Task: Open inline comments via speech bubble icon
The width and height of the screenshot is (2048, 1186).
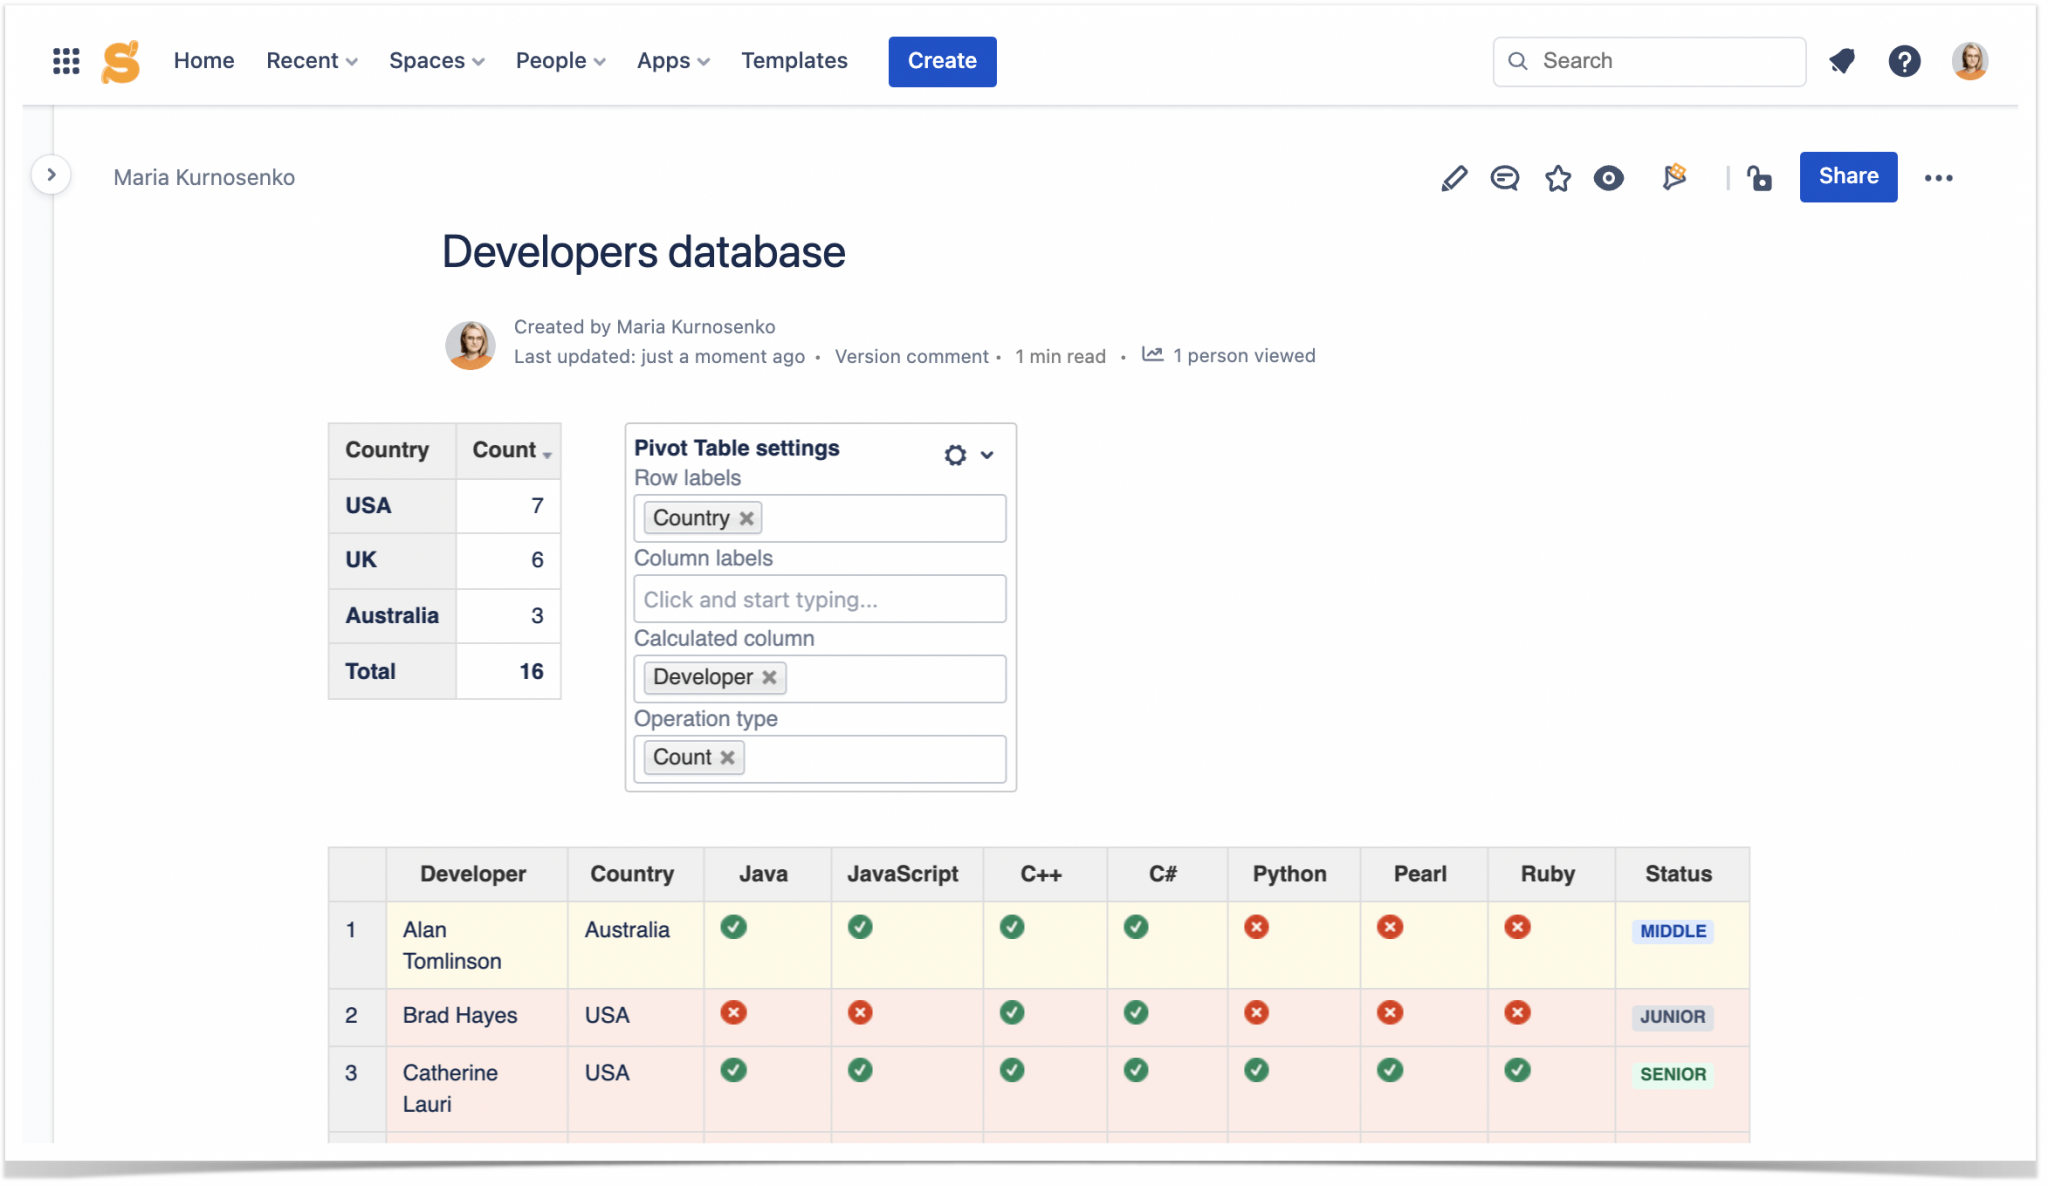Action: (x=1505, y=177)
